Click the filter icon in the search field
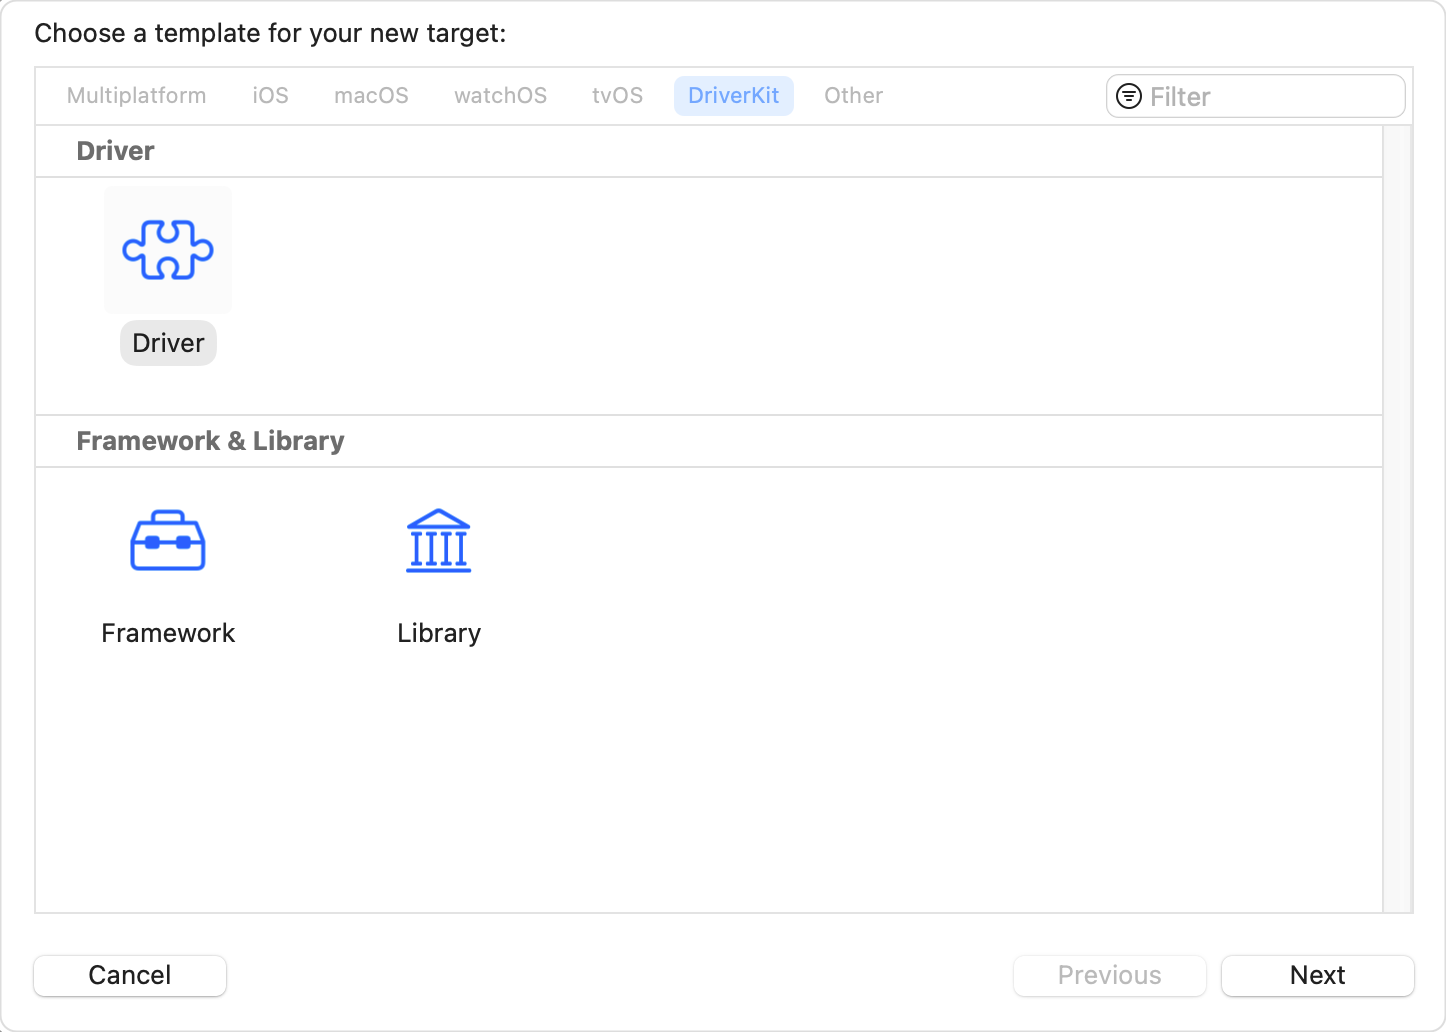The height and width of the screenshot is (1032, 1446). point(1129,96)
